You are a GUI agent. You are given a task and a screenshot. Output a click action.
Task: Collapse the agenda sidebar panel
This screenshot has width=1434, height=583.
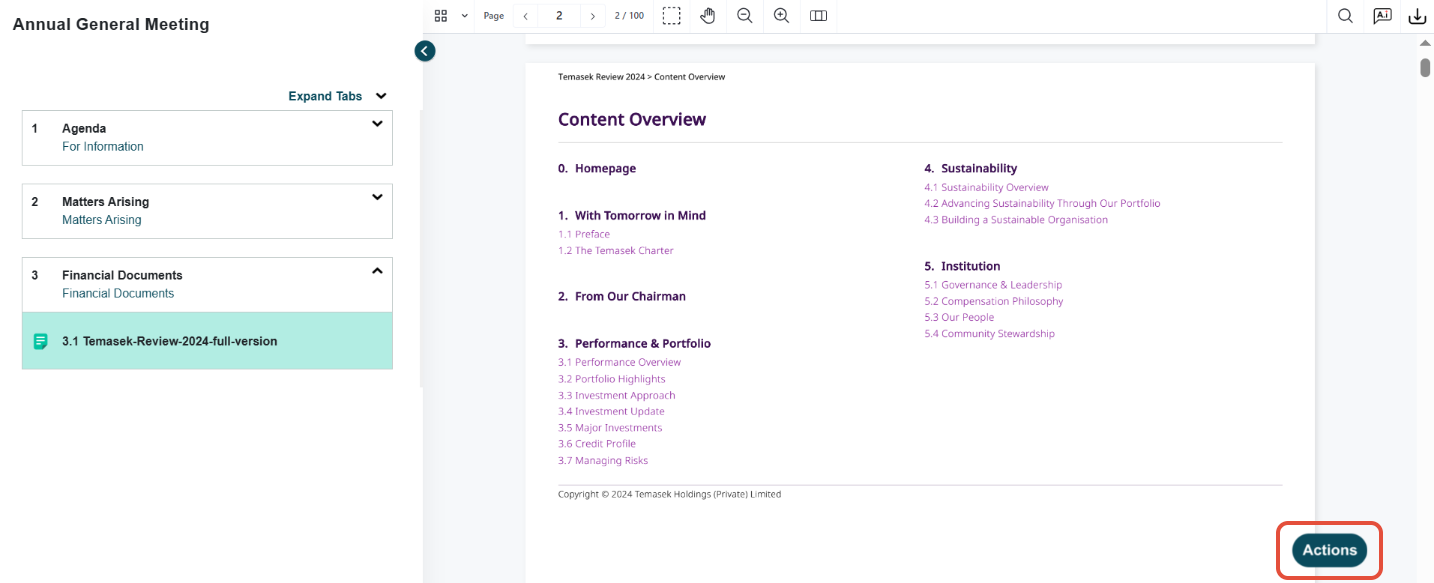(425, 51)
